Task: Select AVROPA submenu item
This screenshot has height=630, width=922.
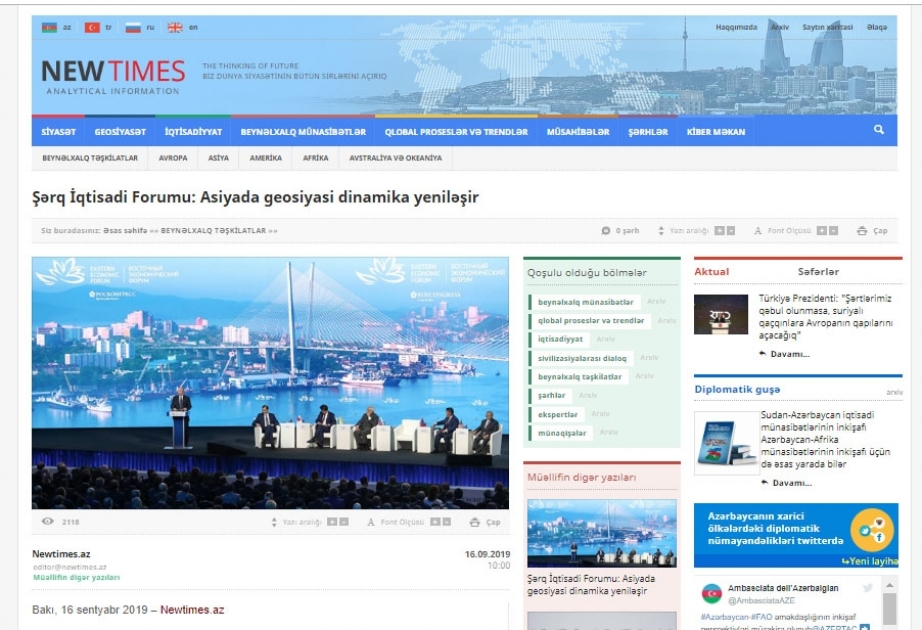Action: pos(173,158)
